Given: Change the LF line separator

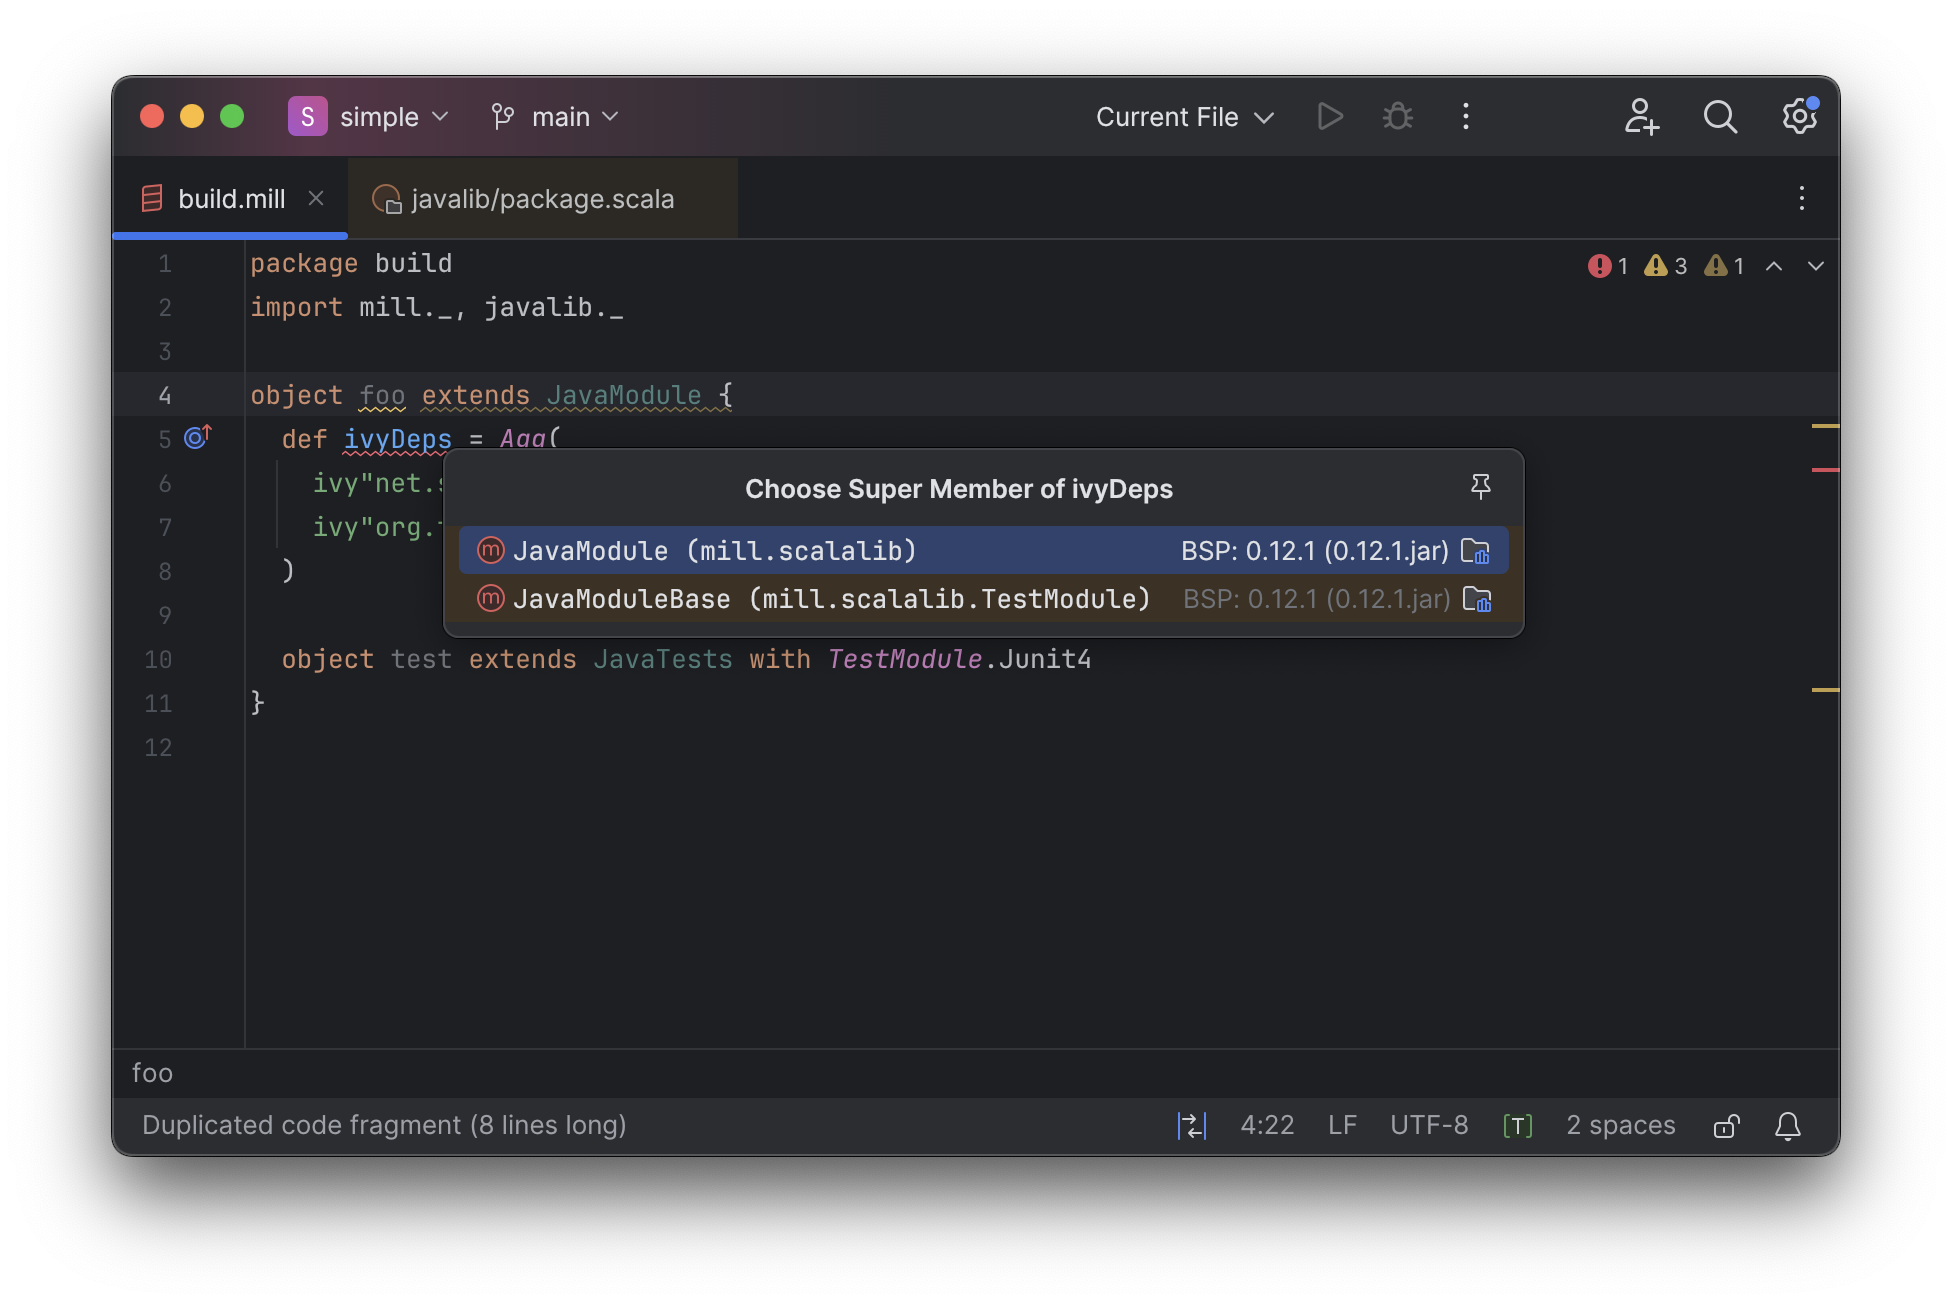Looking at the screenshot, I should click(x=1342, y=1125).
